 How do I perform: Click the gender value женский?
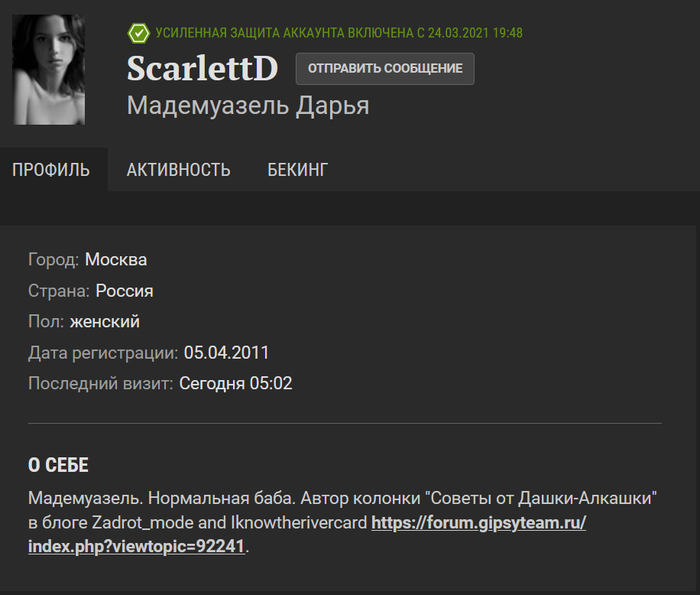point(105,321)
